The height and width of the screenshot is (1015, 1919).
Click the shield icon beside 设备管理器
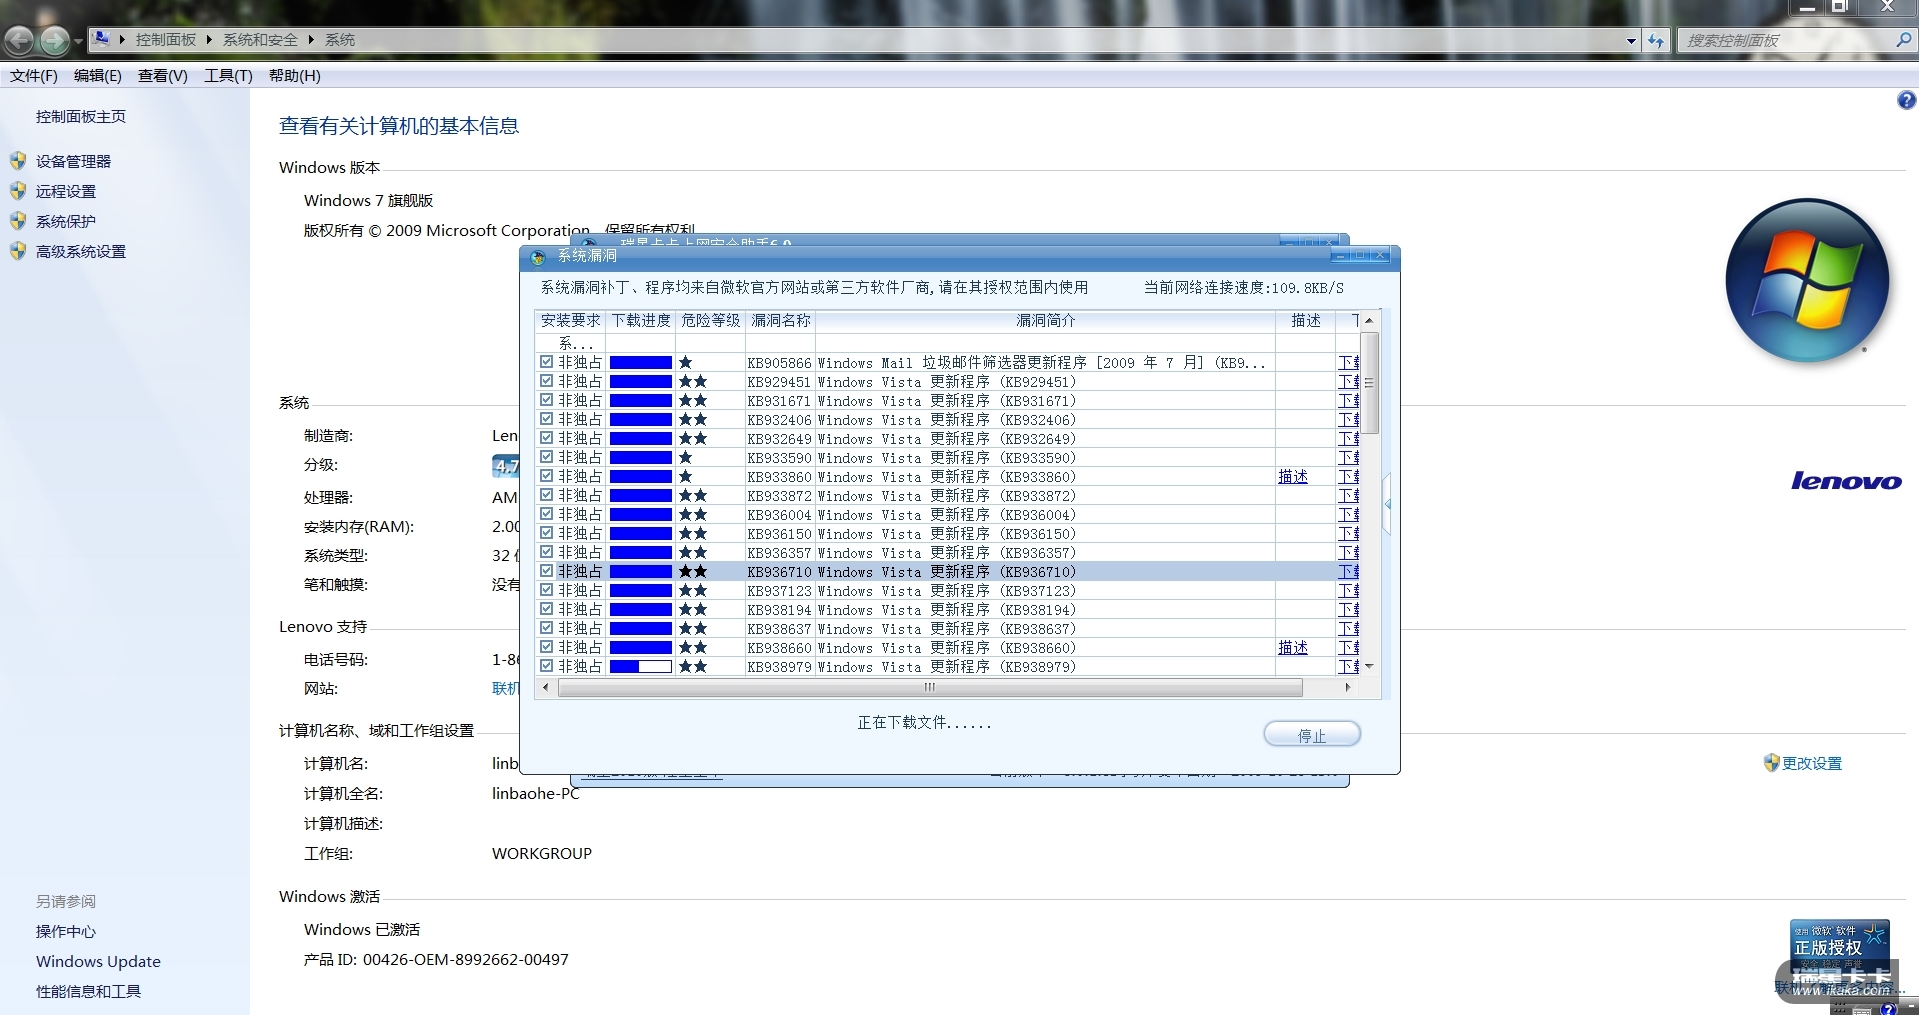(18, 161)
